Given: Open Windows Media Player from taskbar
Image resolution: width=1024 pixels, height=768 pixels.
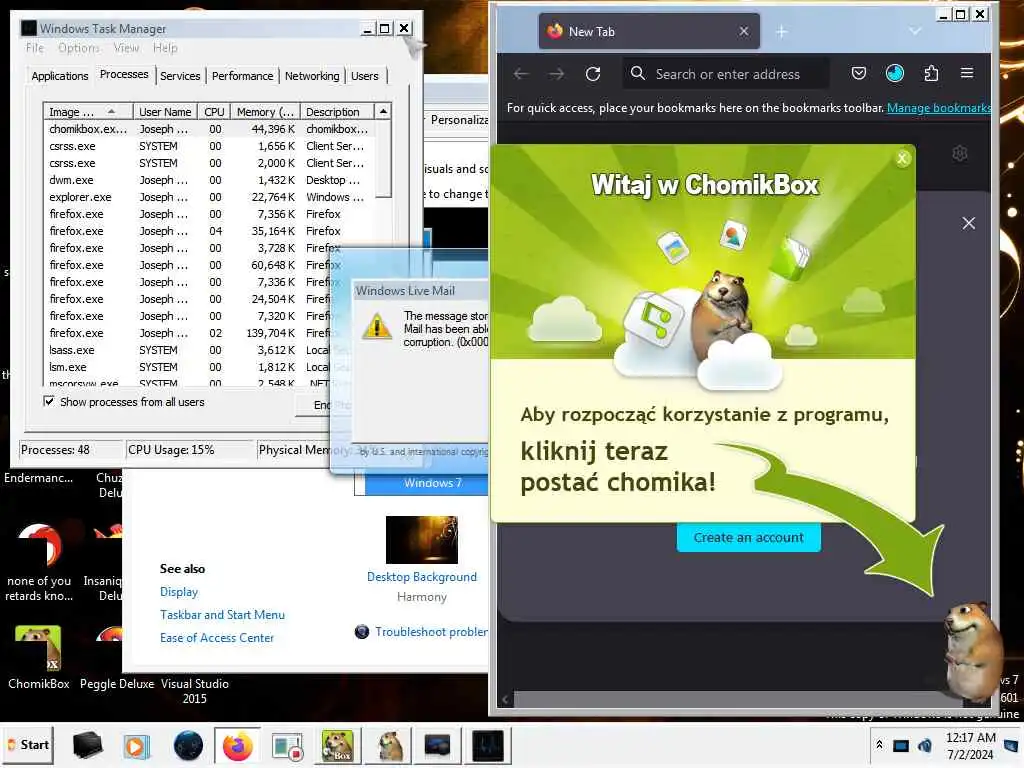Looking at the screenshot, I should pos(136,746).
